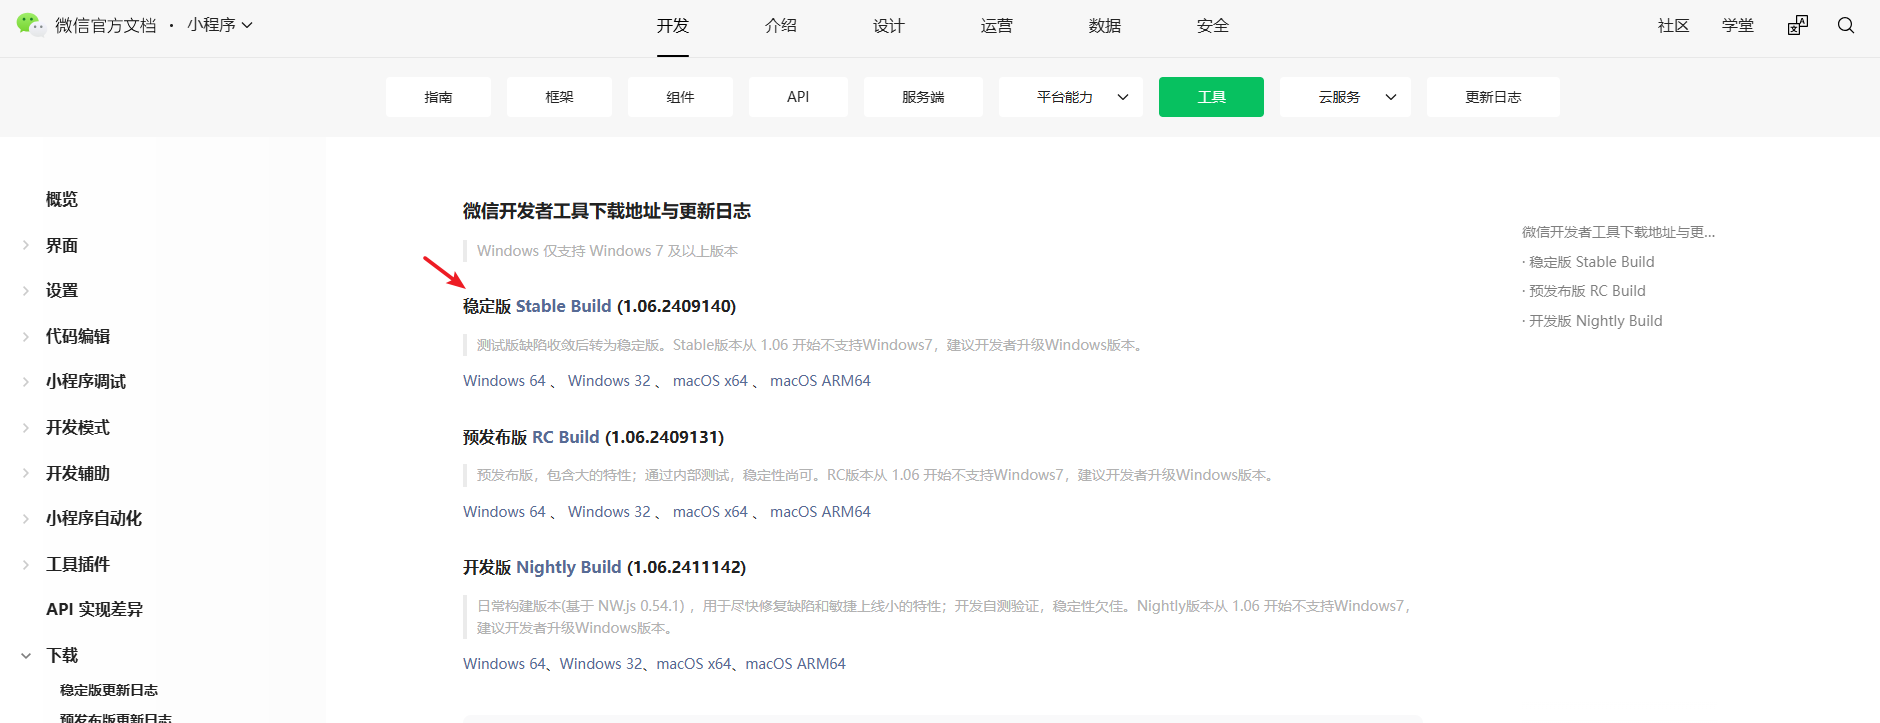Download RC Build Windows 32
This screenshot has width=1880, height=723.
tap(609, 512)
